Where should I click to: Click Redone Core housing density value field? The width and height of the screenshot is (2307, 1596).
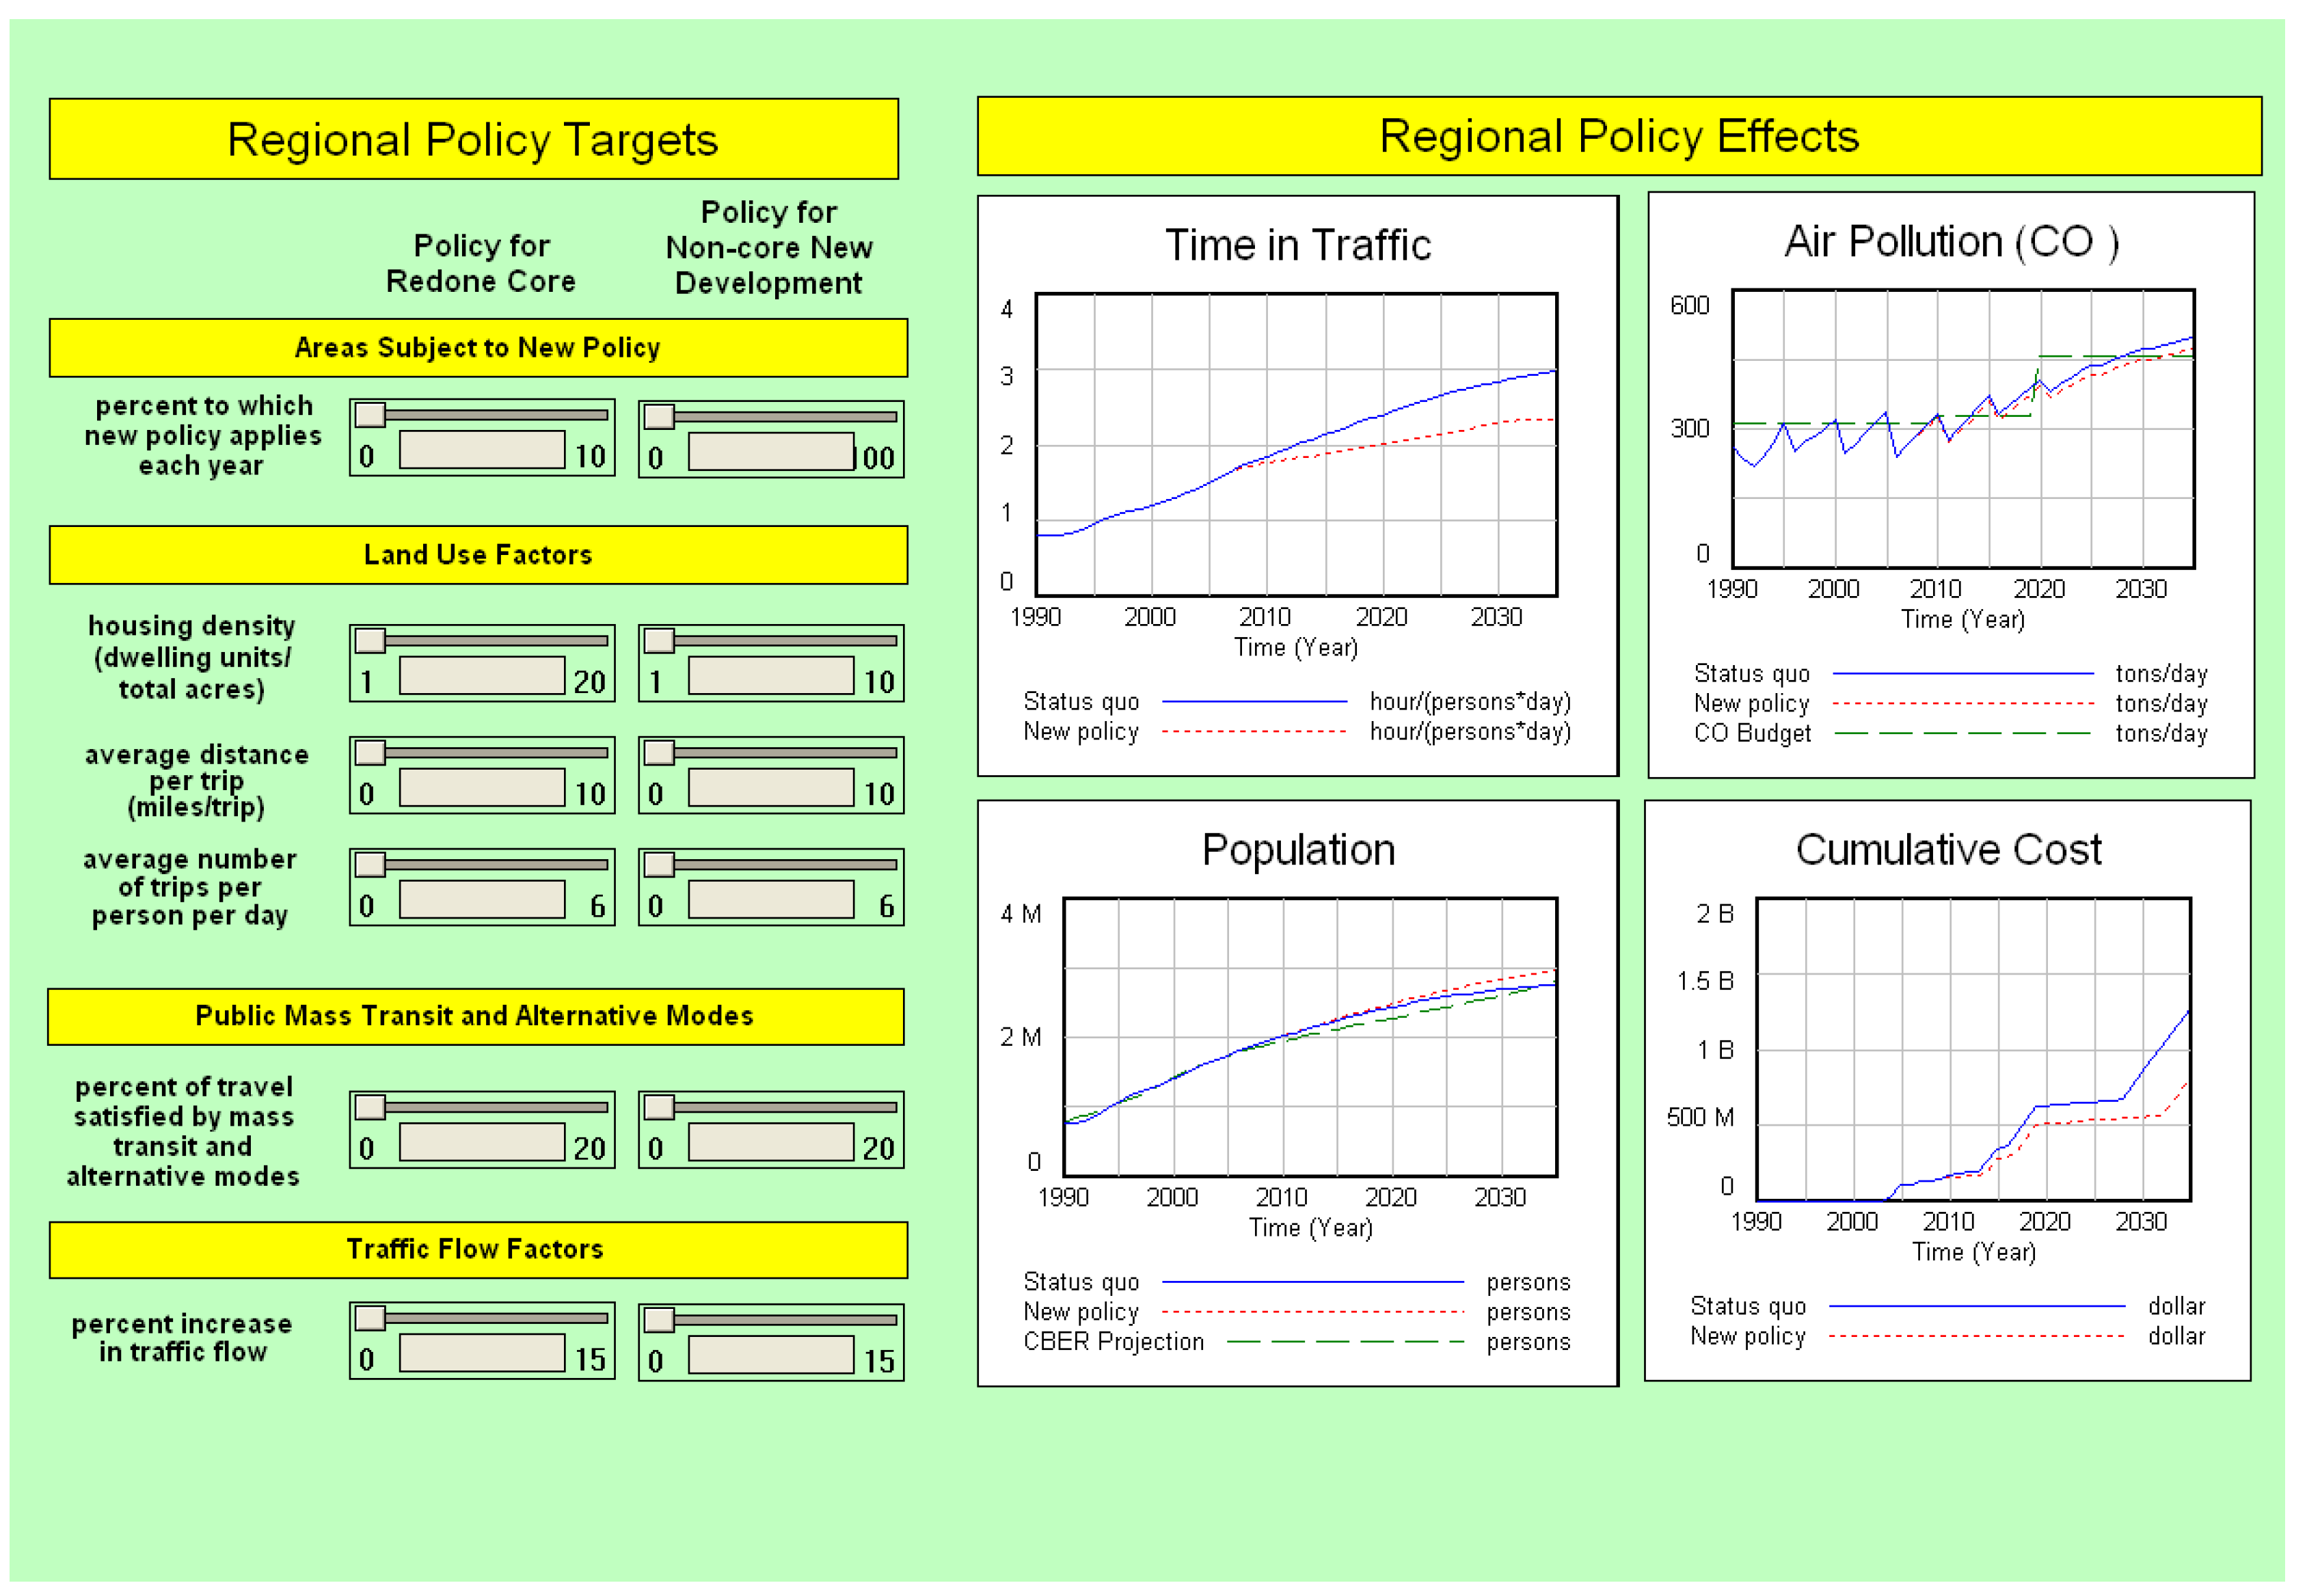click(x=482, y=676)
